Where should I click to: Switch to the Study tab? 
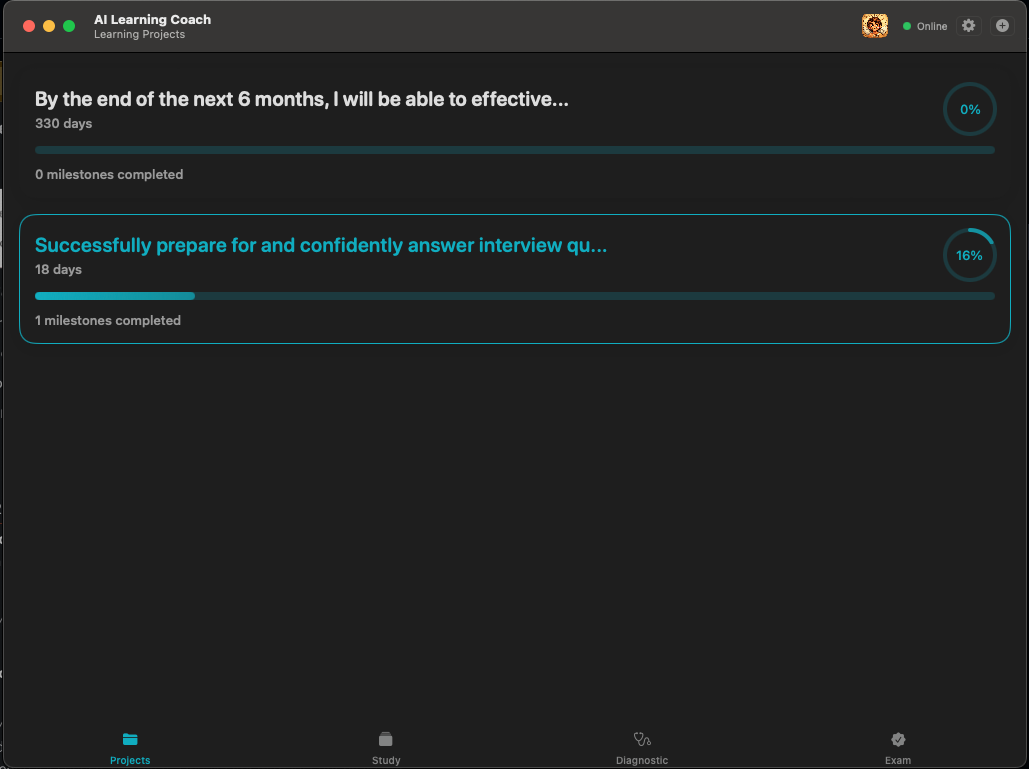[x=386, y=747]
